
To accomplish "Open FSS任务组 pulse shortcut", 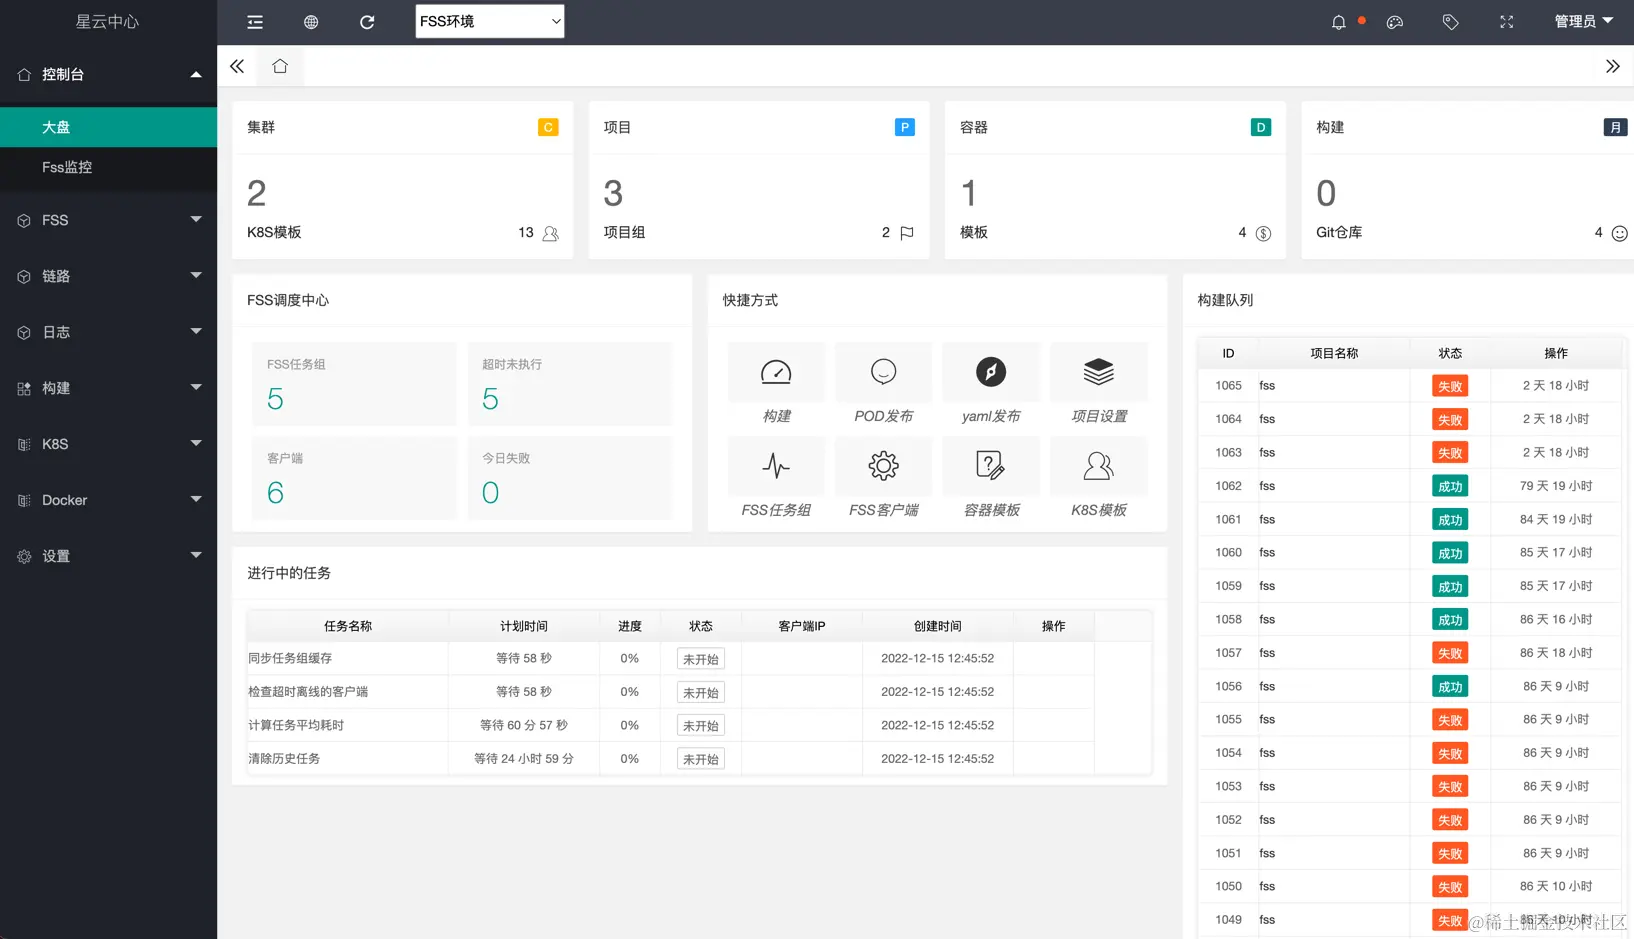I will click(776, 466).
